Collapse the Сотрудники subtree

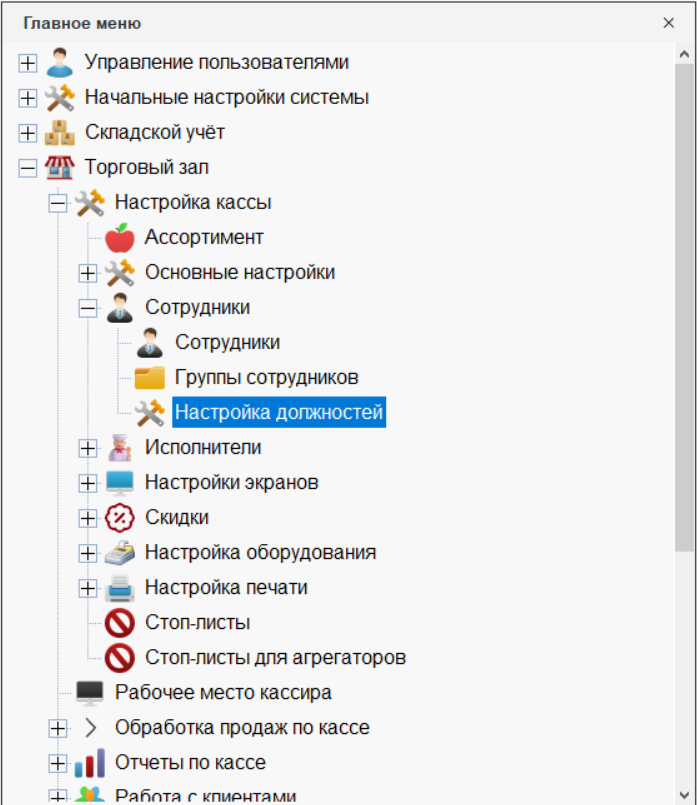88,308
